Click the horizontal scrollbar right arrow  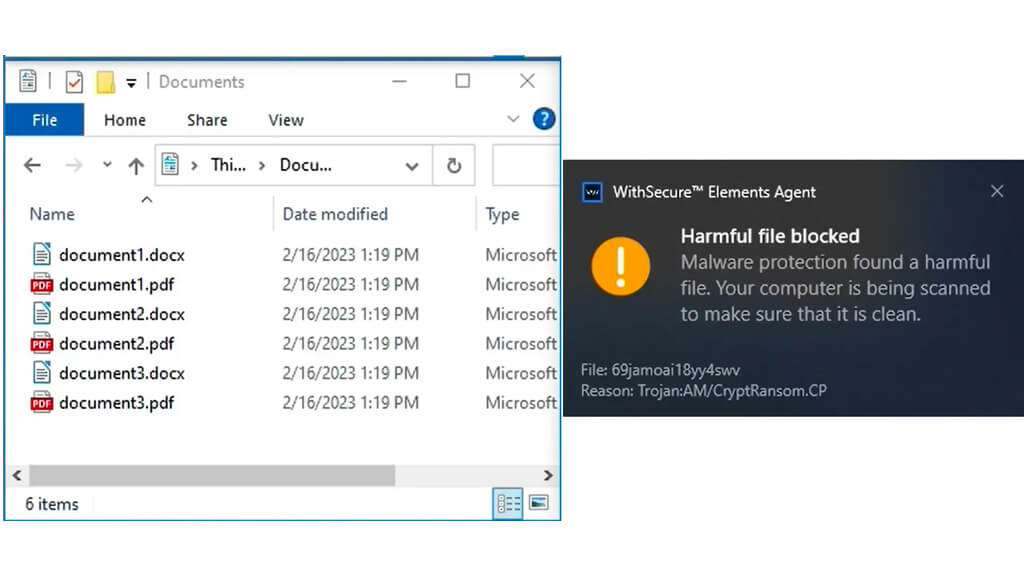[549, 475]
